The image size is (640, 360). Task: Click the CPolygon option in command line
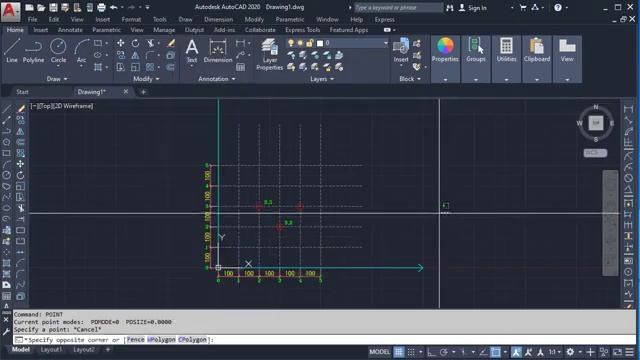pos(192,340)
